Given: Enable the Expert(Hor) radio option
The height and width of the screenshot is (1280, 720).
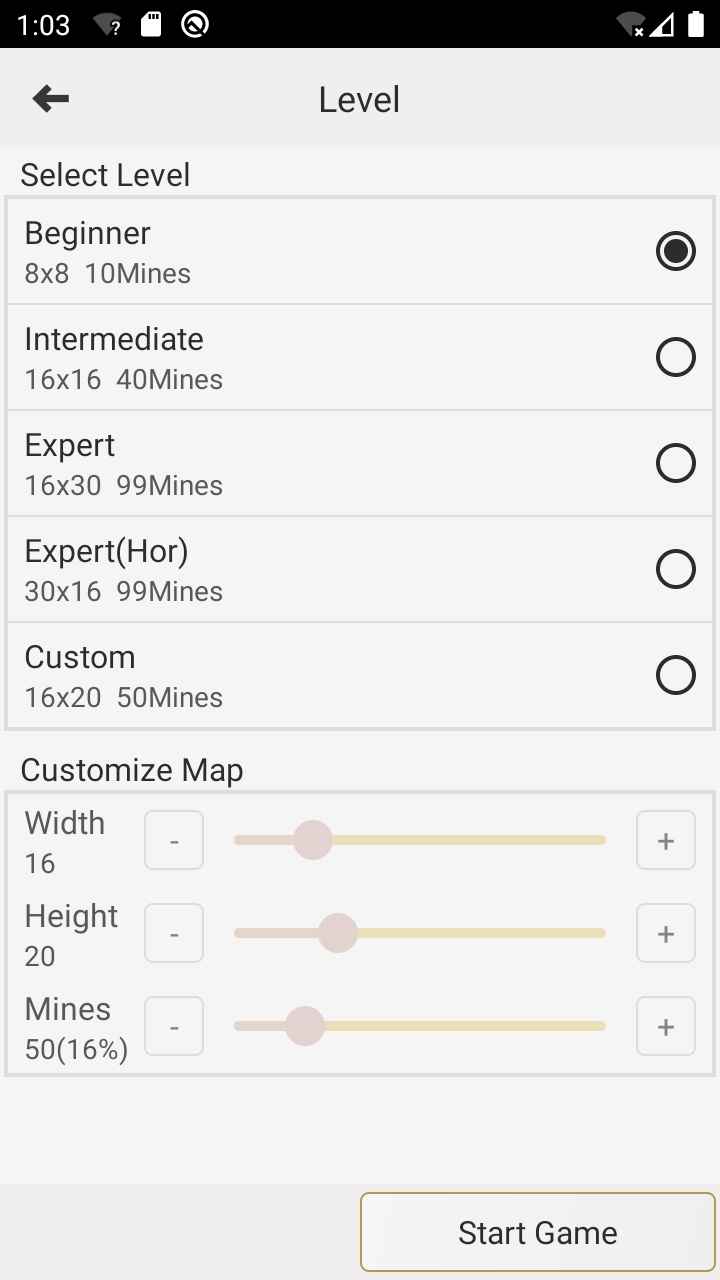Looking at the screenshot, I should (676, 569).
